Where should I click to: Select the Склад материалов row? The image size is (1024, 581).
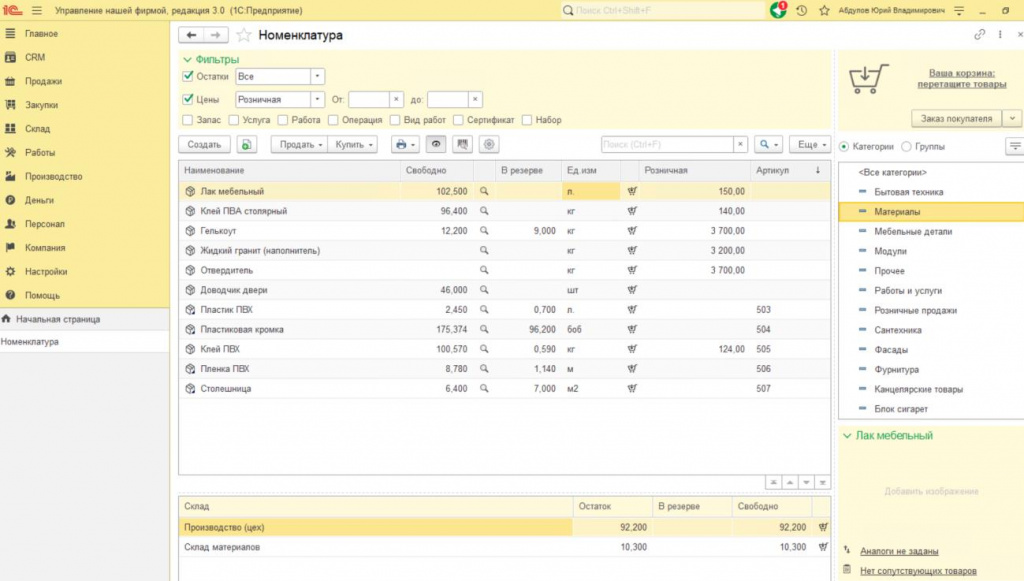[x=504, y=547]
